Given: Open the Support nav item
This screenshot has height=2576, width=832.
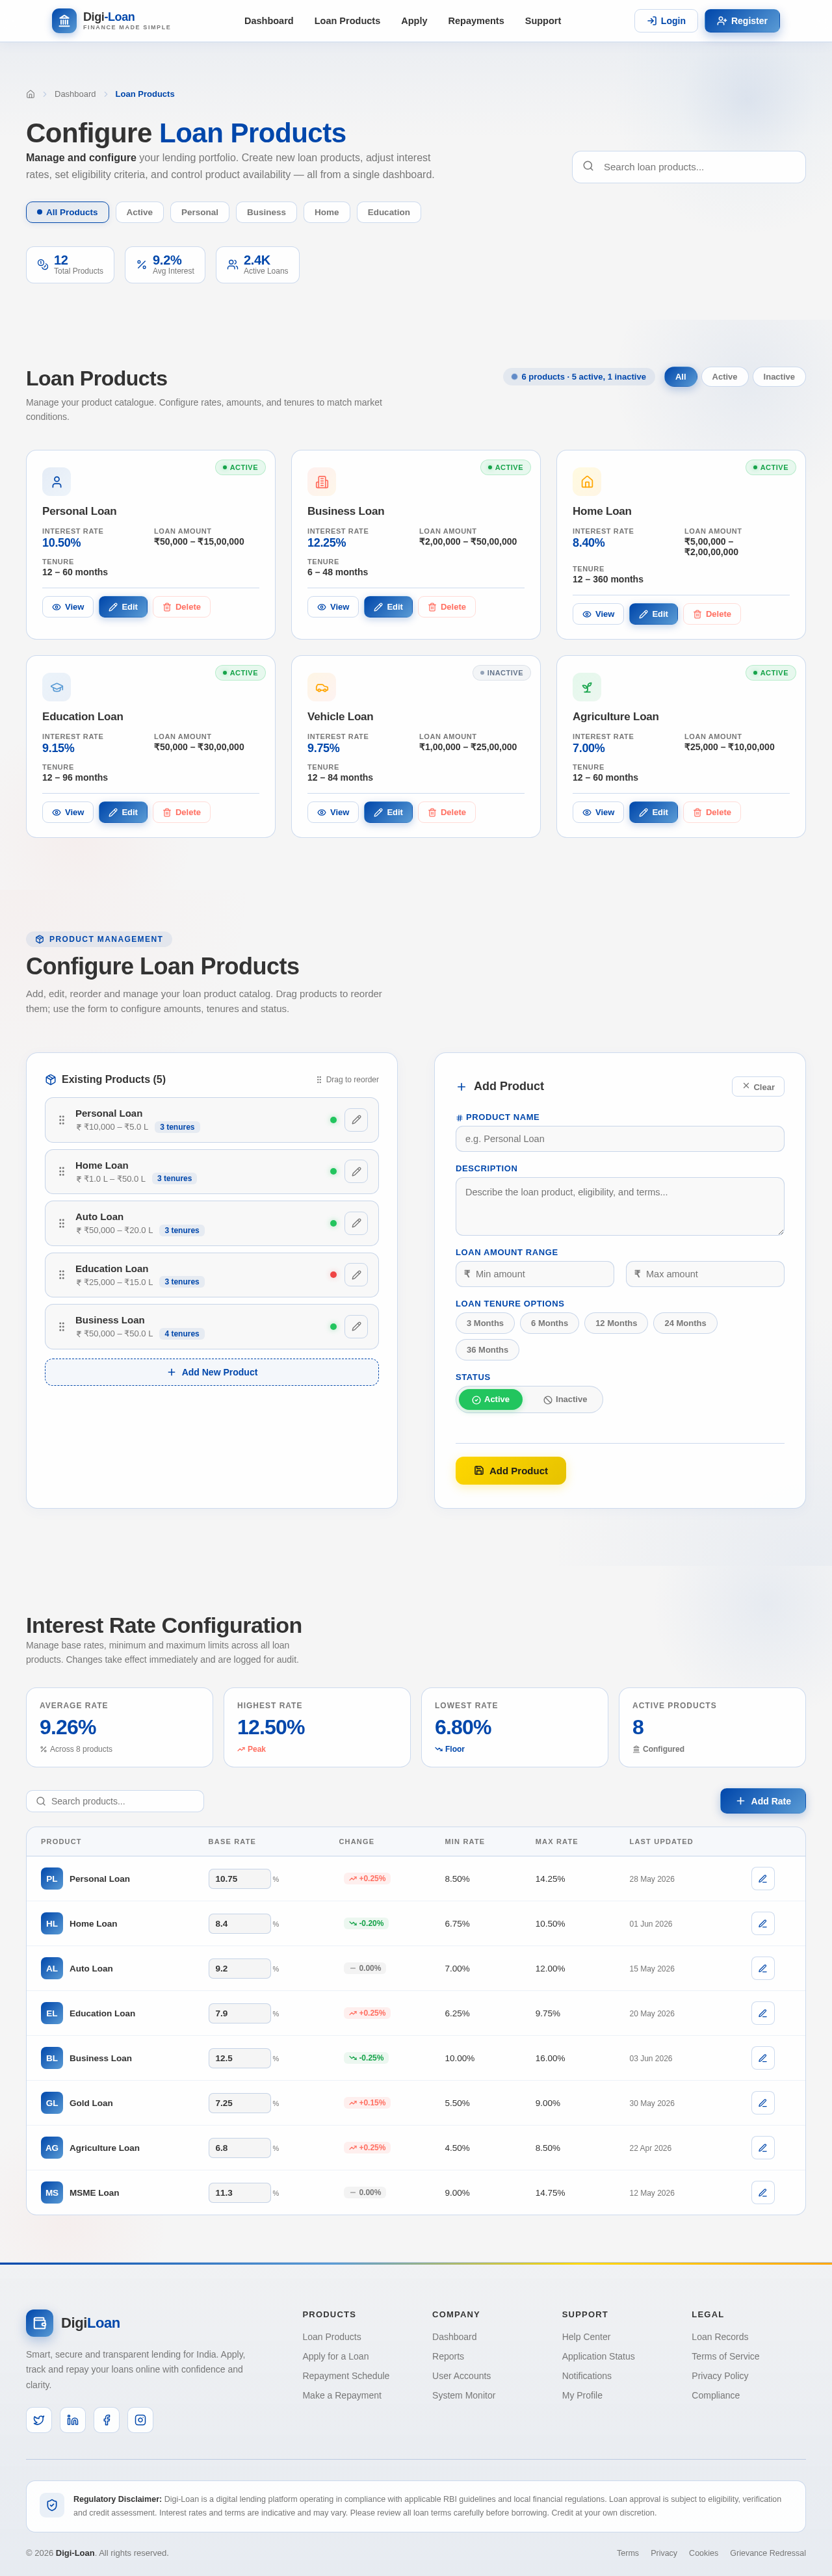Looking at the screenshot, I should (543, 21).
